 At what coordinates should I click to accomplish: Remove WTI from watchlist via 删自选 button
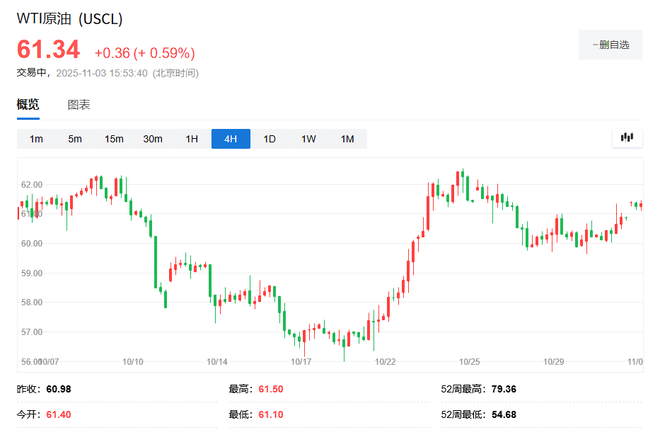tap(610, 45)
